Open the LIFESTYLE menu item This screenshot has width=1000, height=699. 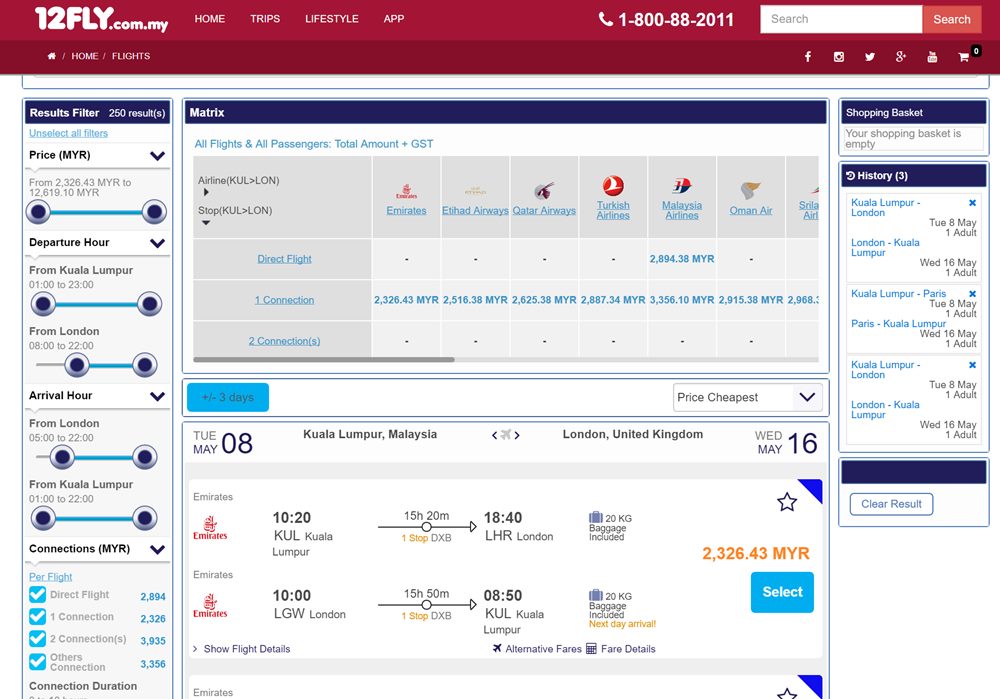click(332, 19)
